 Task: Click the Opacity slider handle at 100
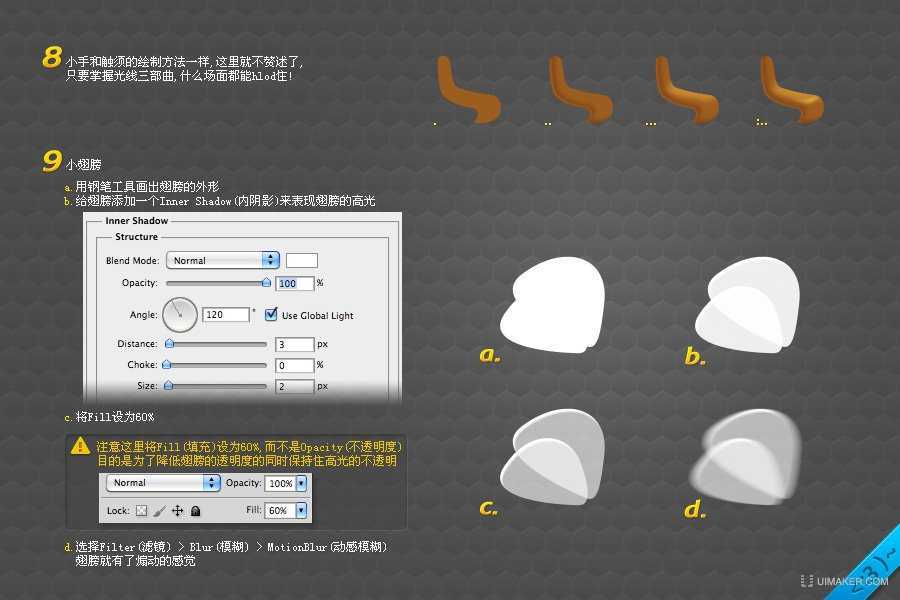265,283
